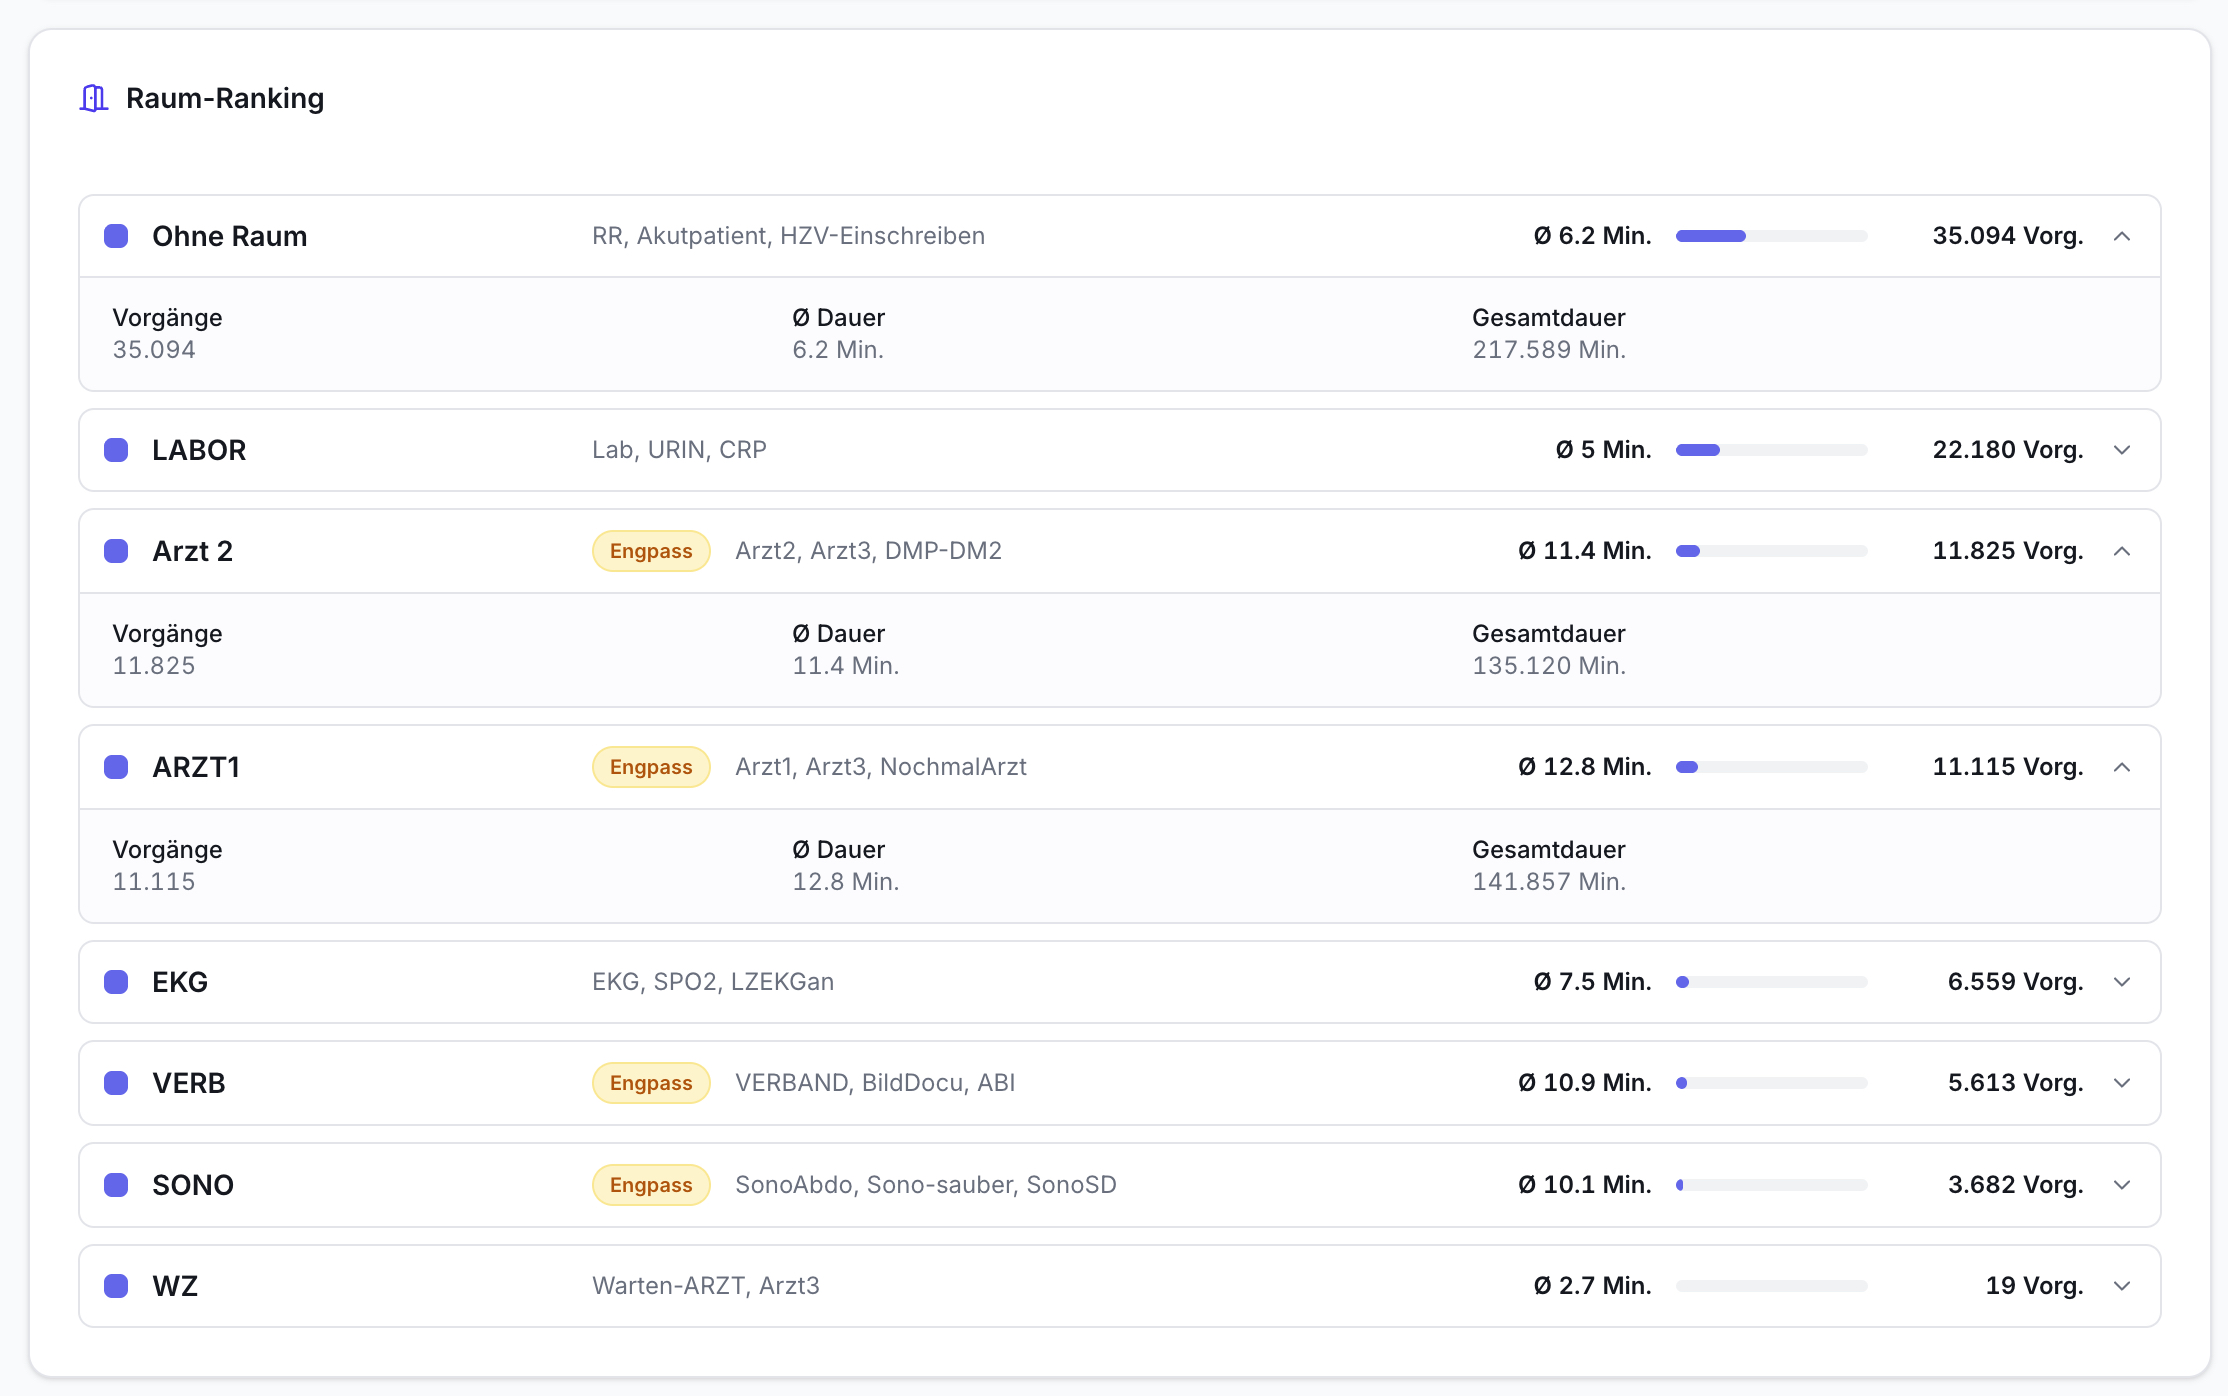The image size is (2228, 1396).
Task: Expand the SONO row chevron
Action: tap(2122, 1185)
